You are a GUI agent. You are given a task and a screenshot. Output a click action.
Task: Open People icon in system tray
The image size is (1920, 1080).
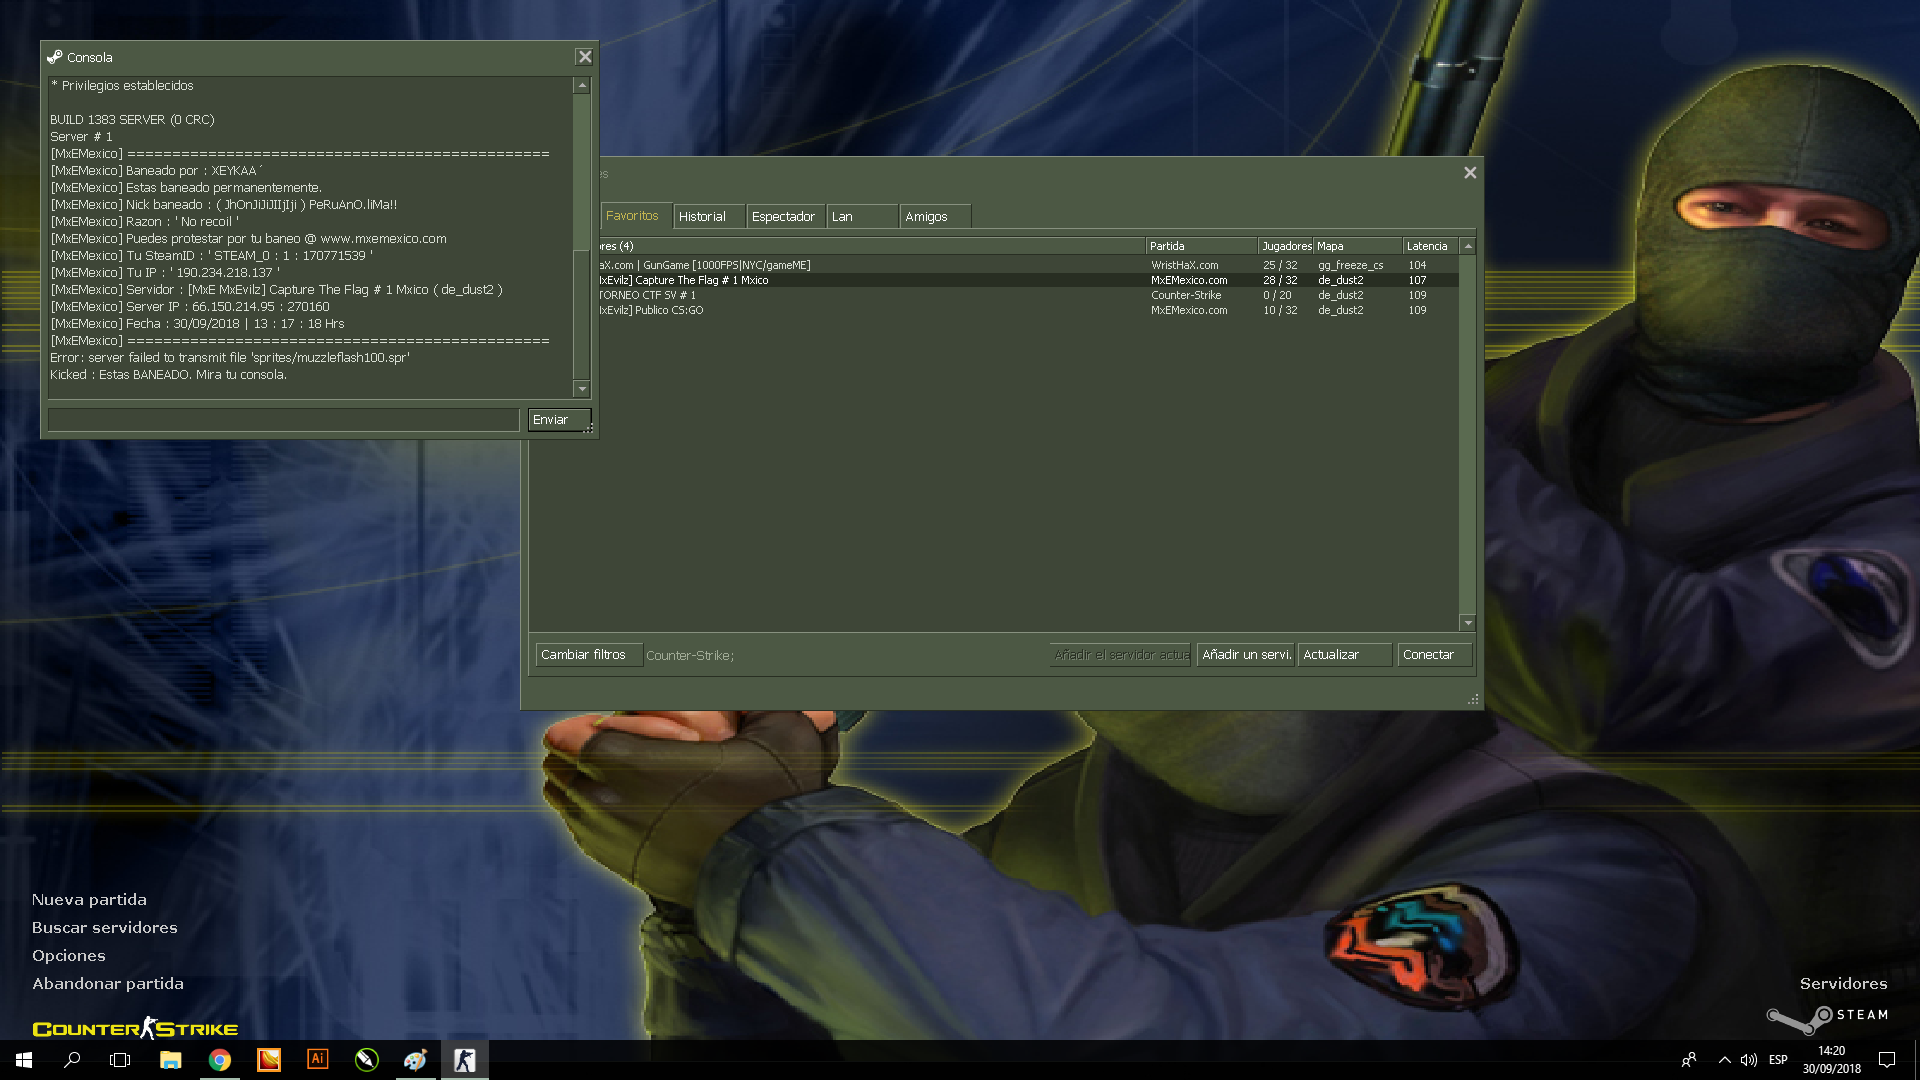pos(1689,1060)
